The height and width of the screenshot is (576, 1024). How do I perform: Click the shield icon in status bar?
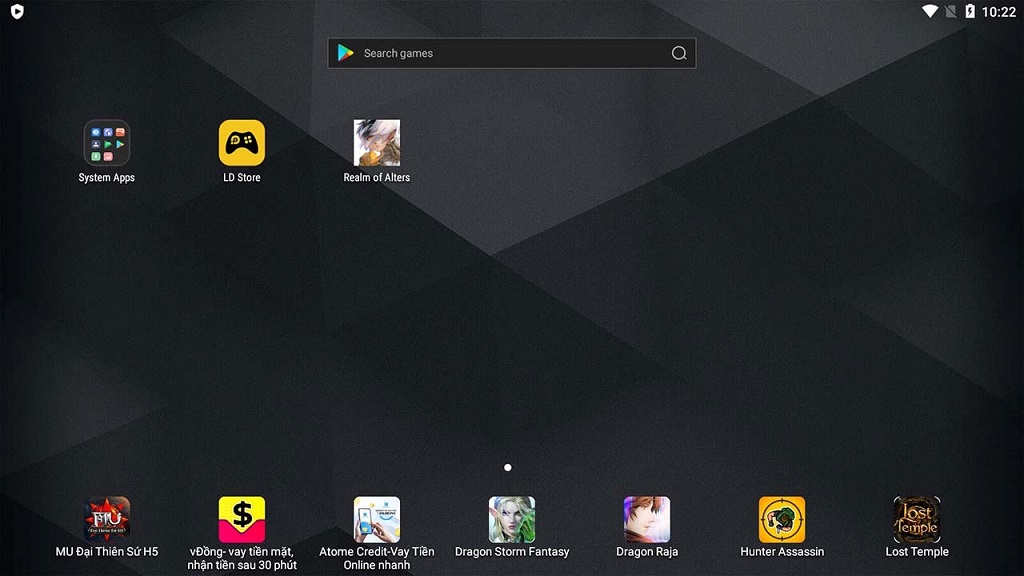pyautogui.click(x=17, y=11)
